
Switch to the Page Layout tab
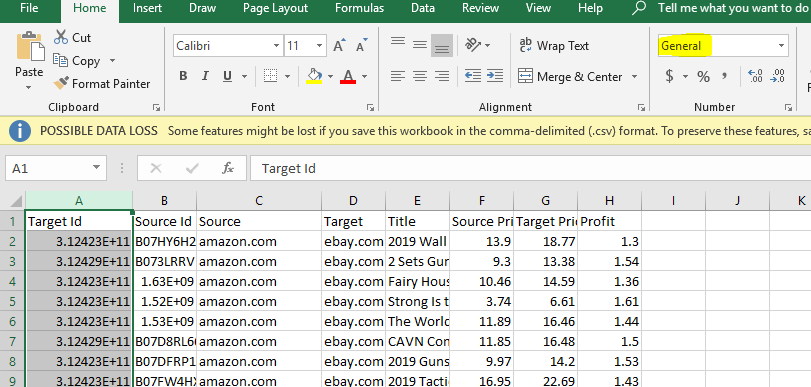tap(276, 8)
